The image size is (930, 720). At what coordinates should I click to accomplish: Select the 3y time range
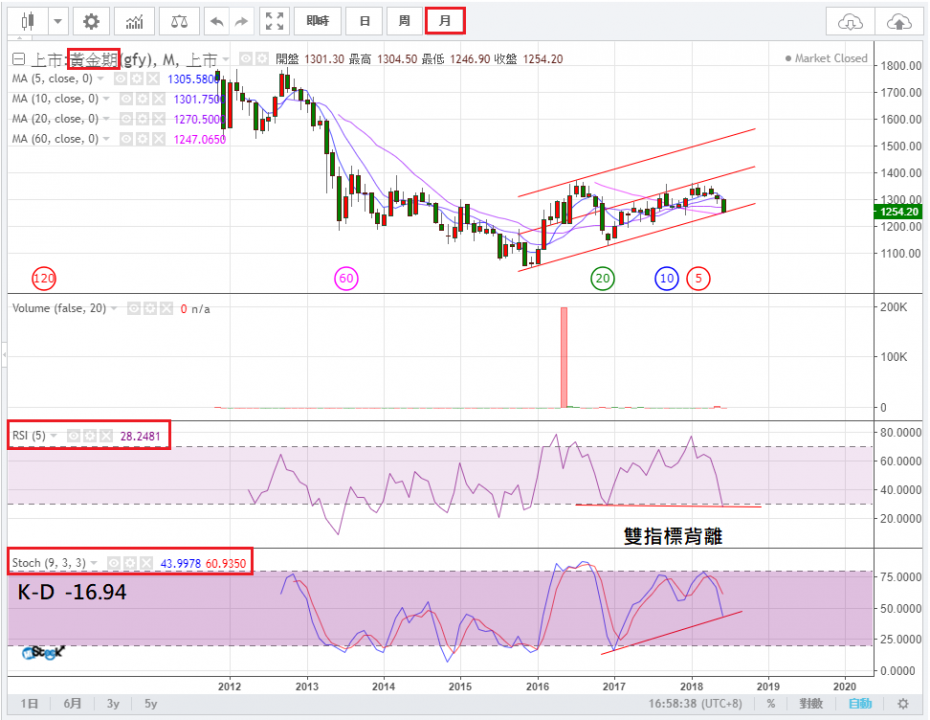pyautogui.click(x=113, y=704)
